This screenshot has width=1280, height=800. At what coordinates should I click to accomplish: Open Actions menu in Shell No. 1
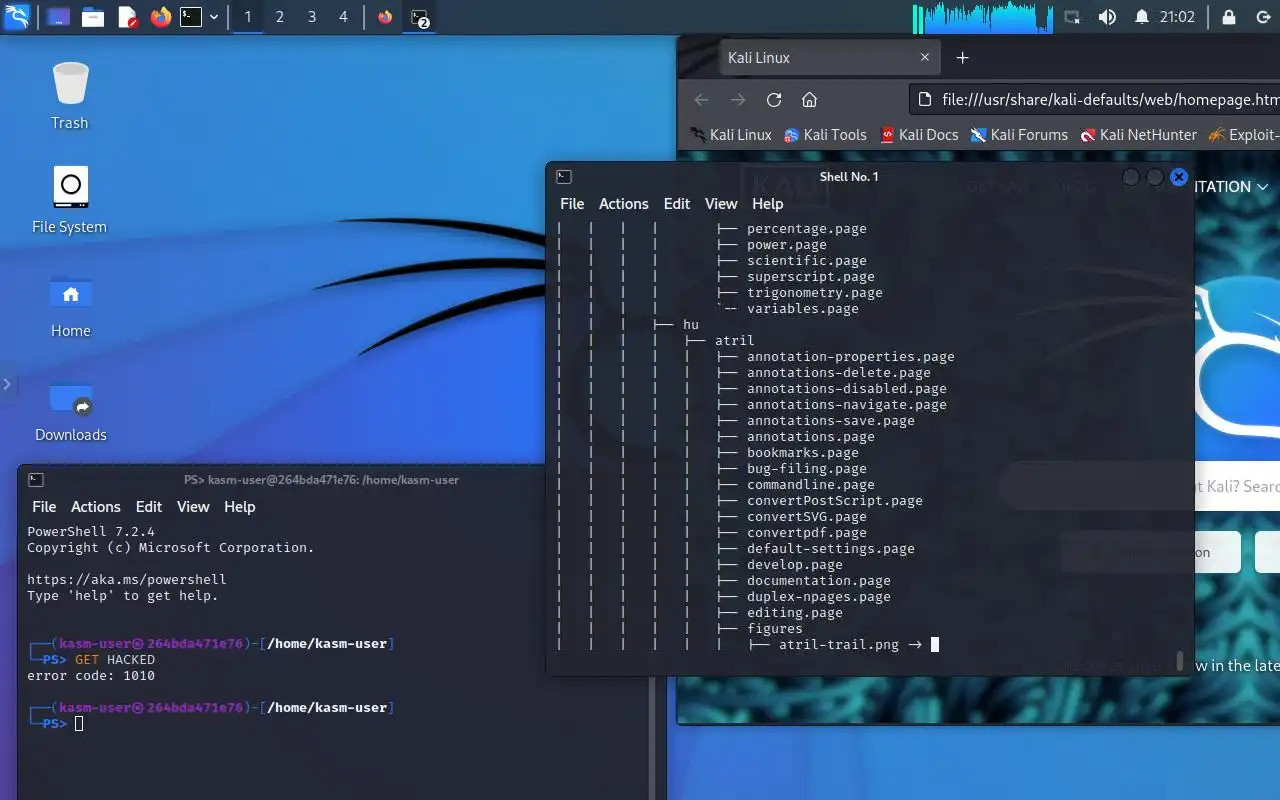(x=624, y=203)
